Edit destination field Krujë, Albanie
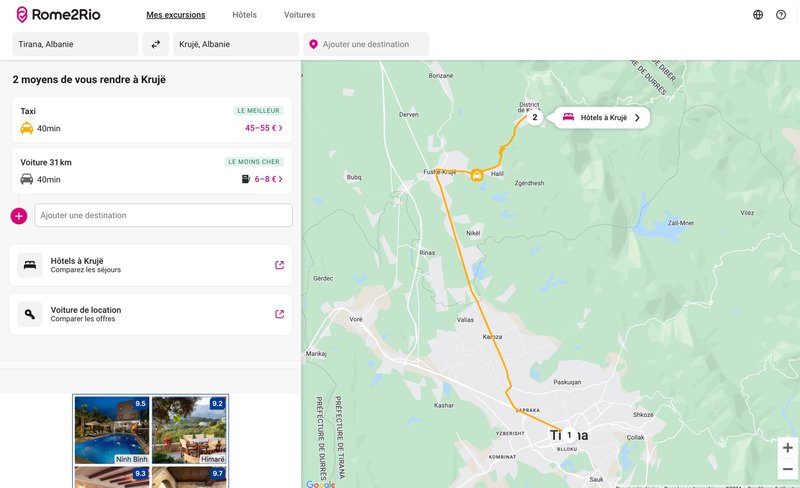The image size is (800, 488). click(x=236, y=44)
